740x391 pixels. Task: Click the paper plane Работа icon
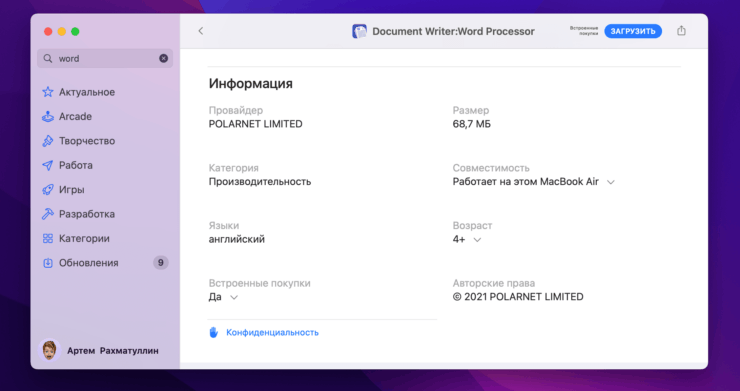click(x=48, y=165)
